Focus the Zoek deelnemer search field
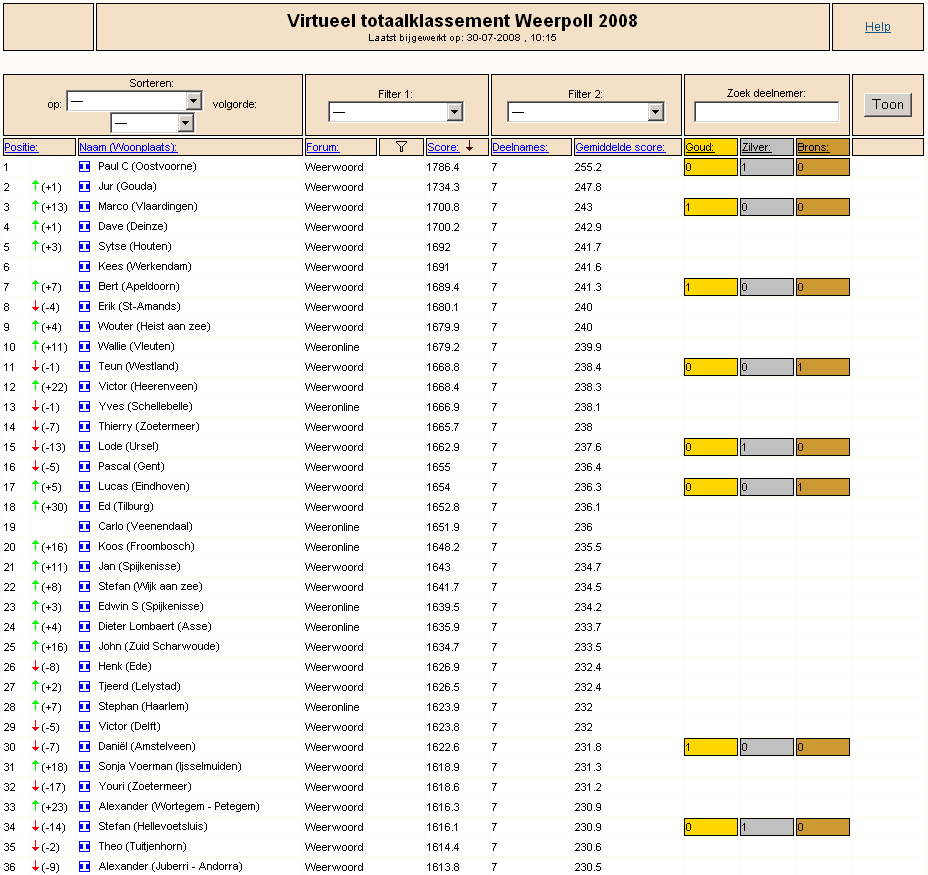The image size is (928, 875). pos(766,111)
